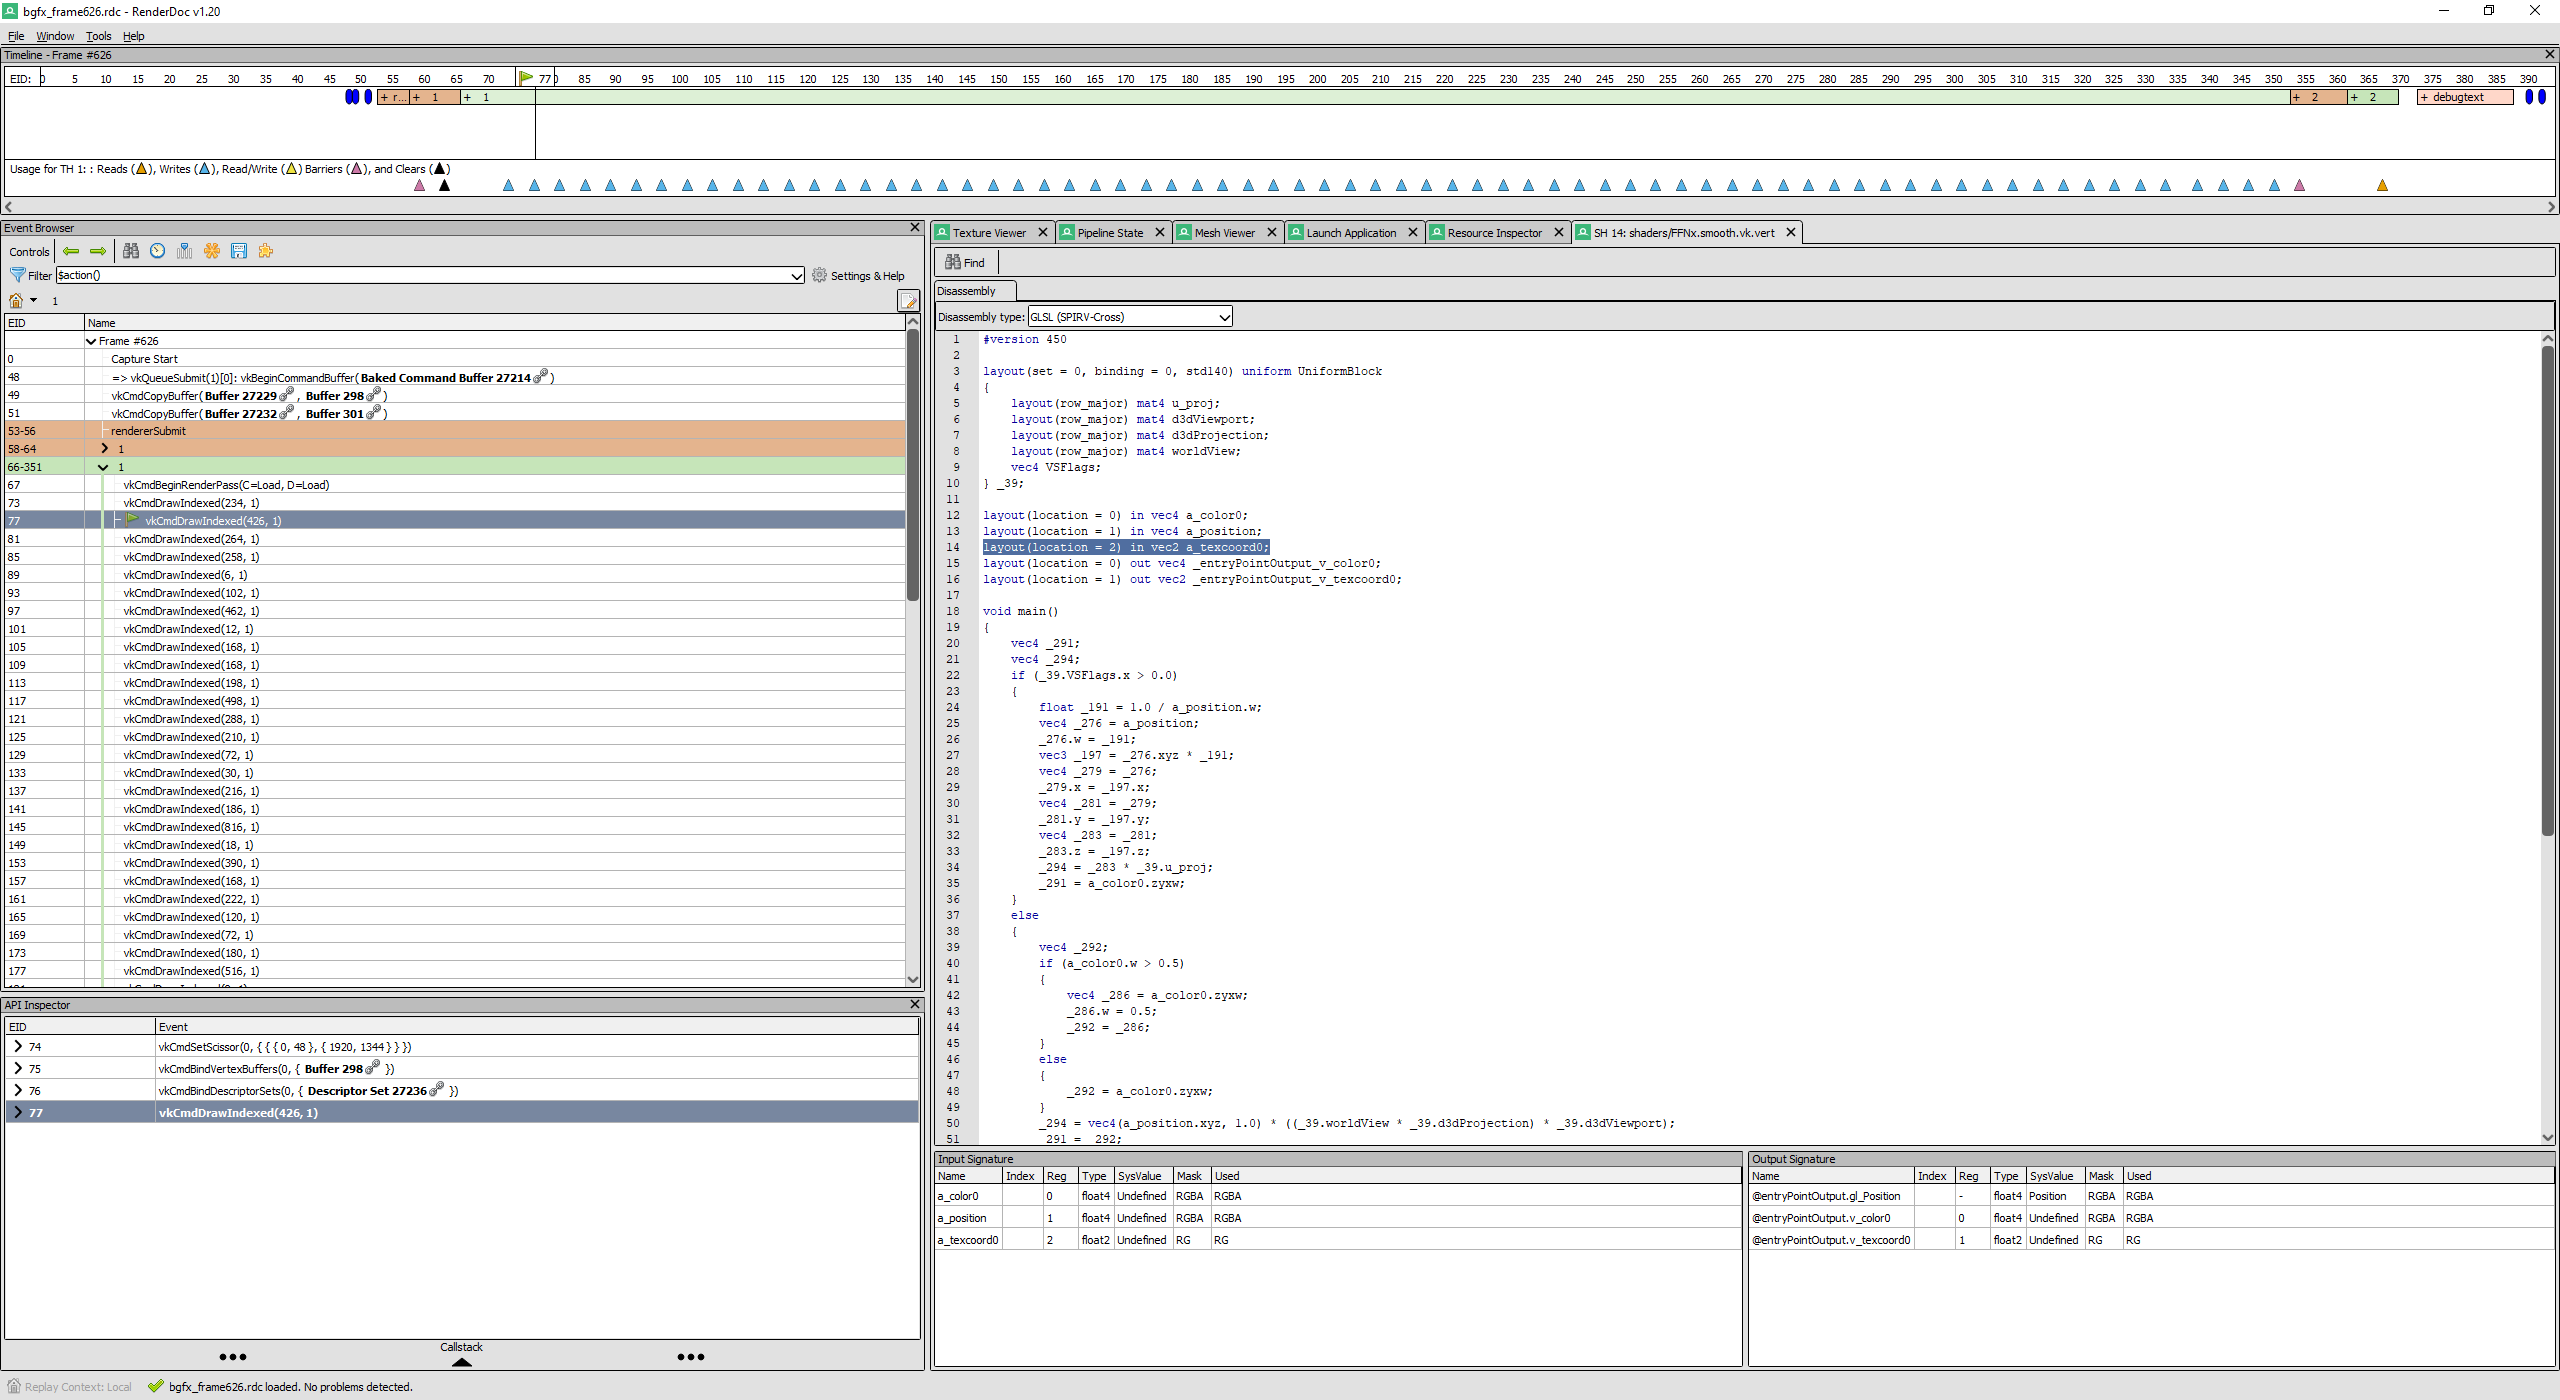Open the timeline clock icon in Event Browser
The height and width of the screenshot is (1400, 2560).
pyautogui.click(x=158, y=251)
